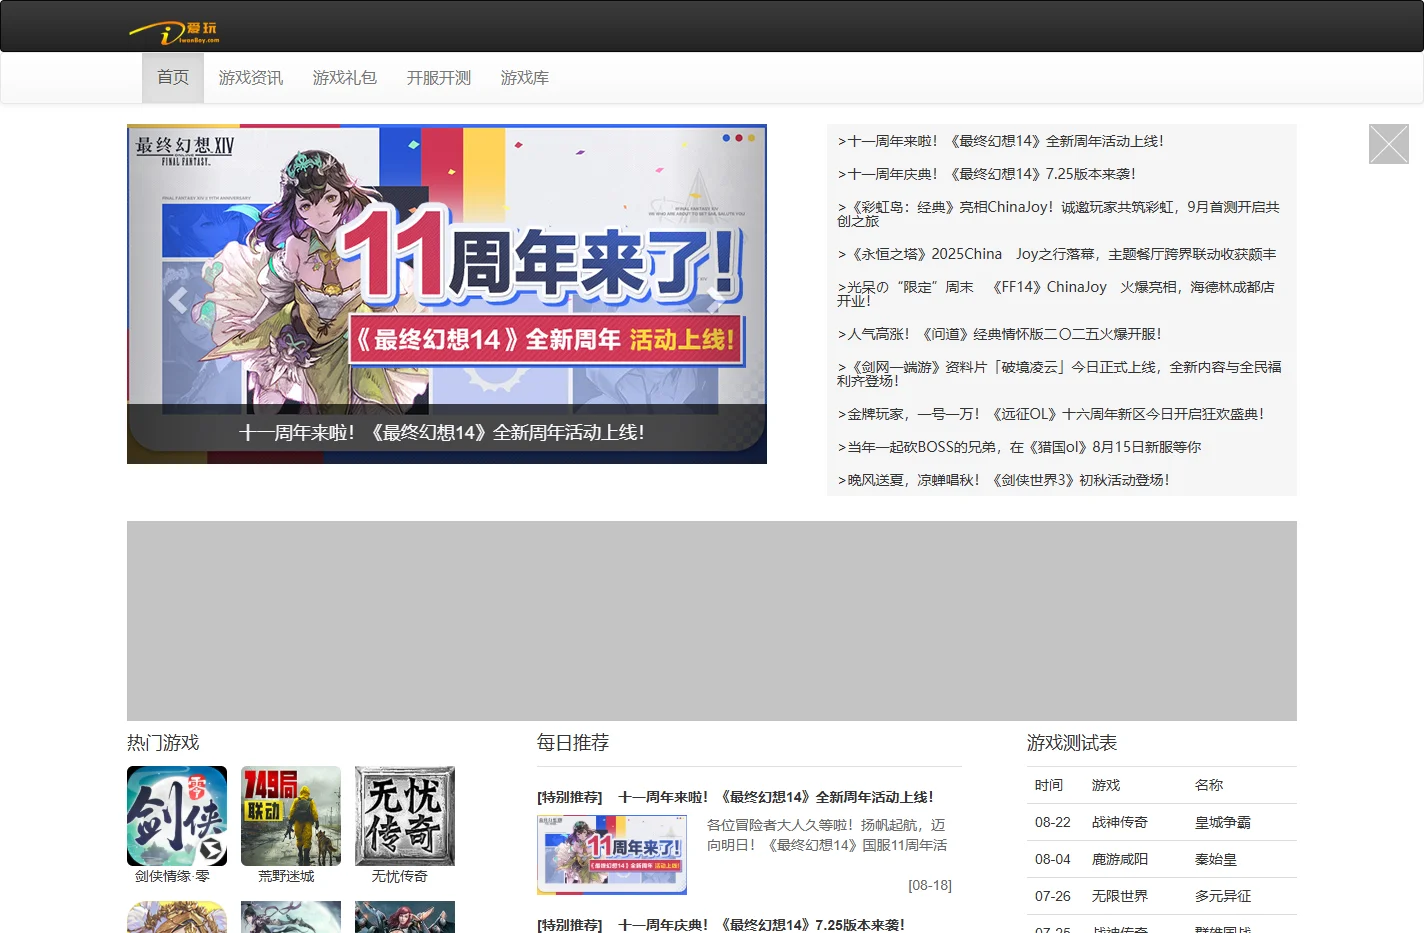
Task: Click the 游戏测试表 section heading
Action: pyautogui.click(x=1072, y=742)
